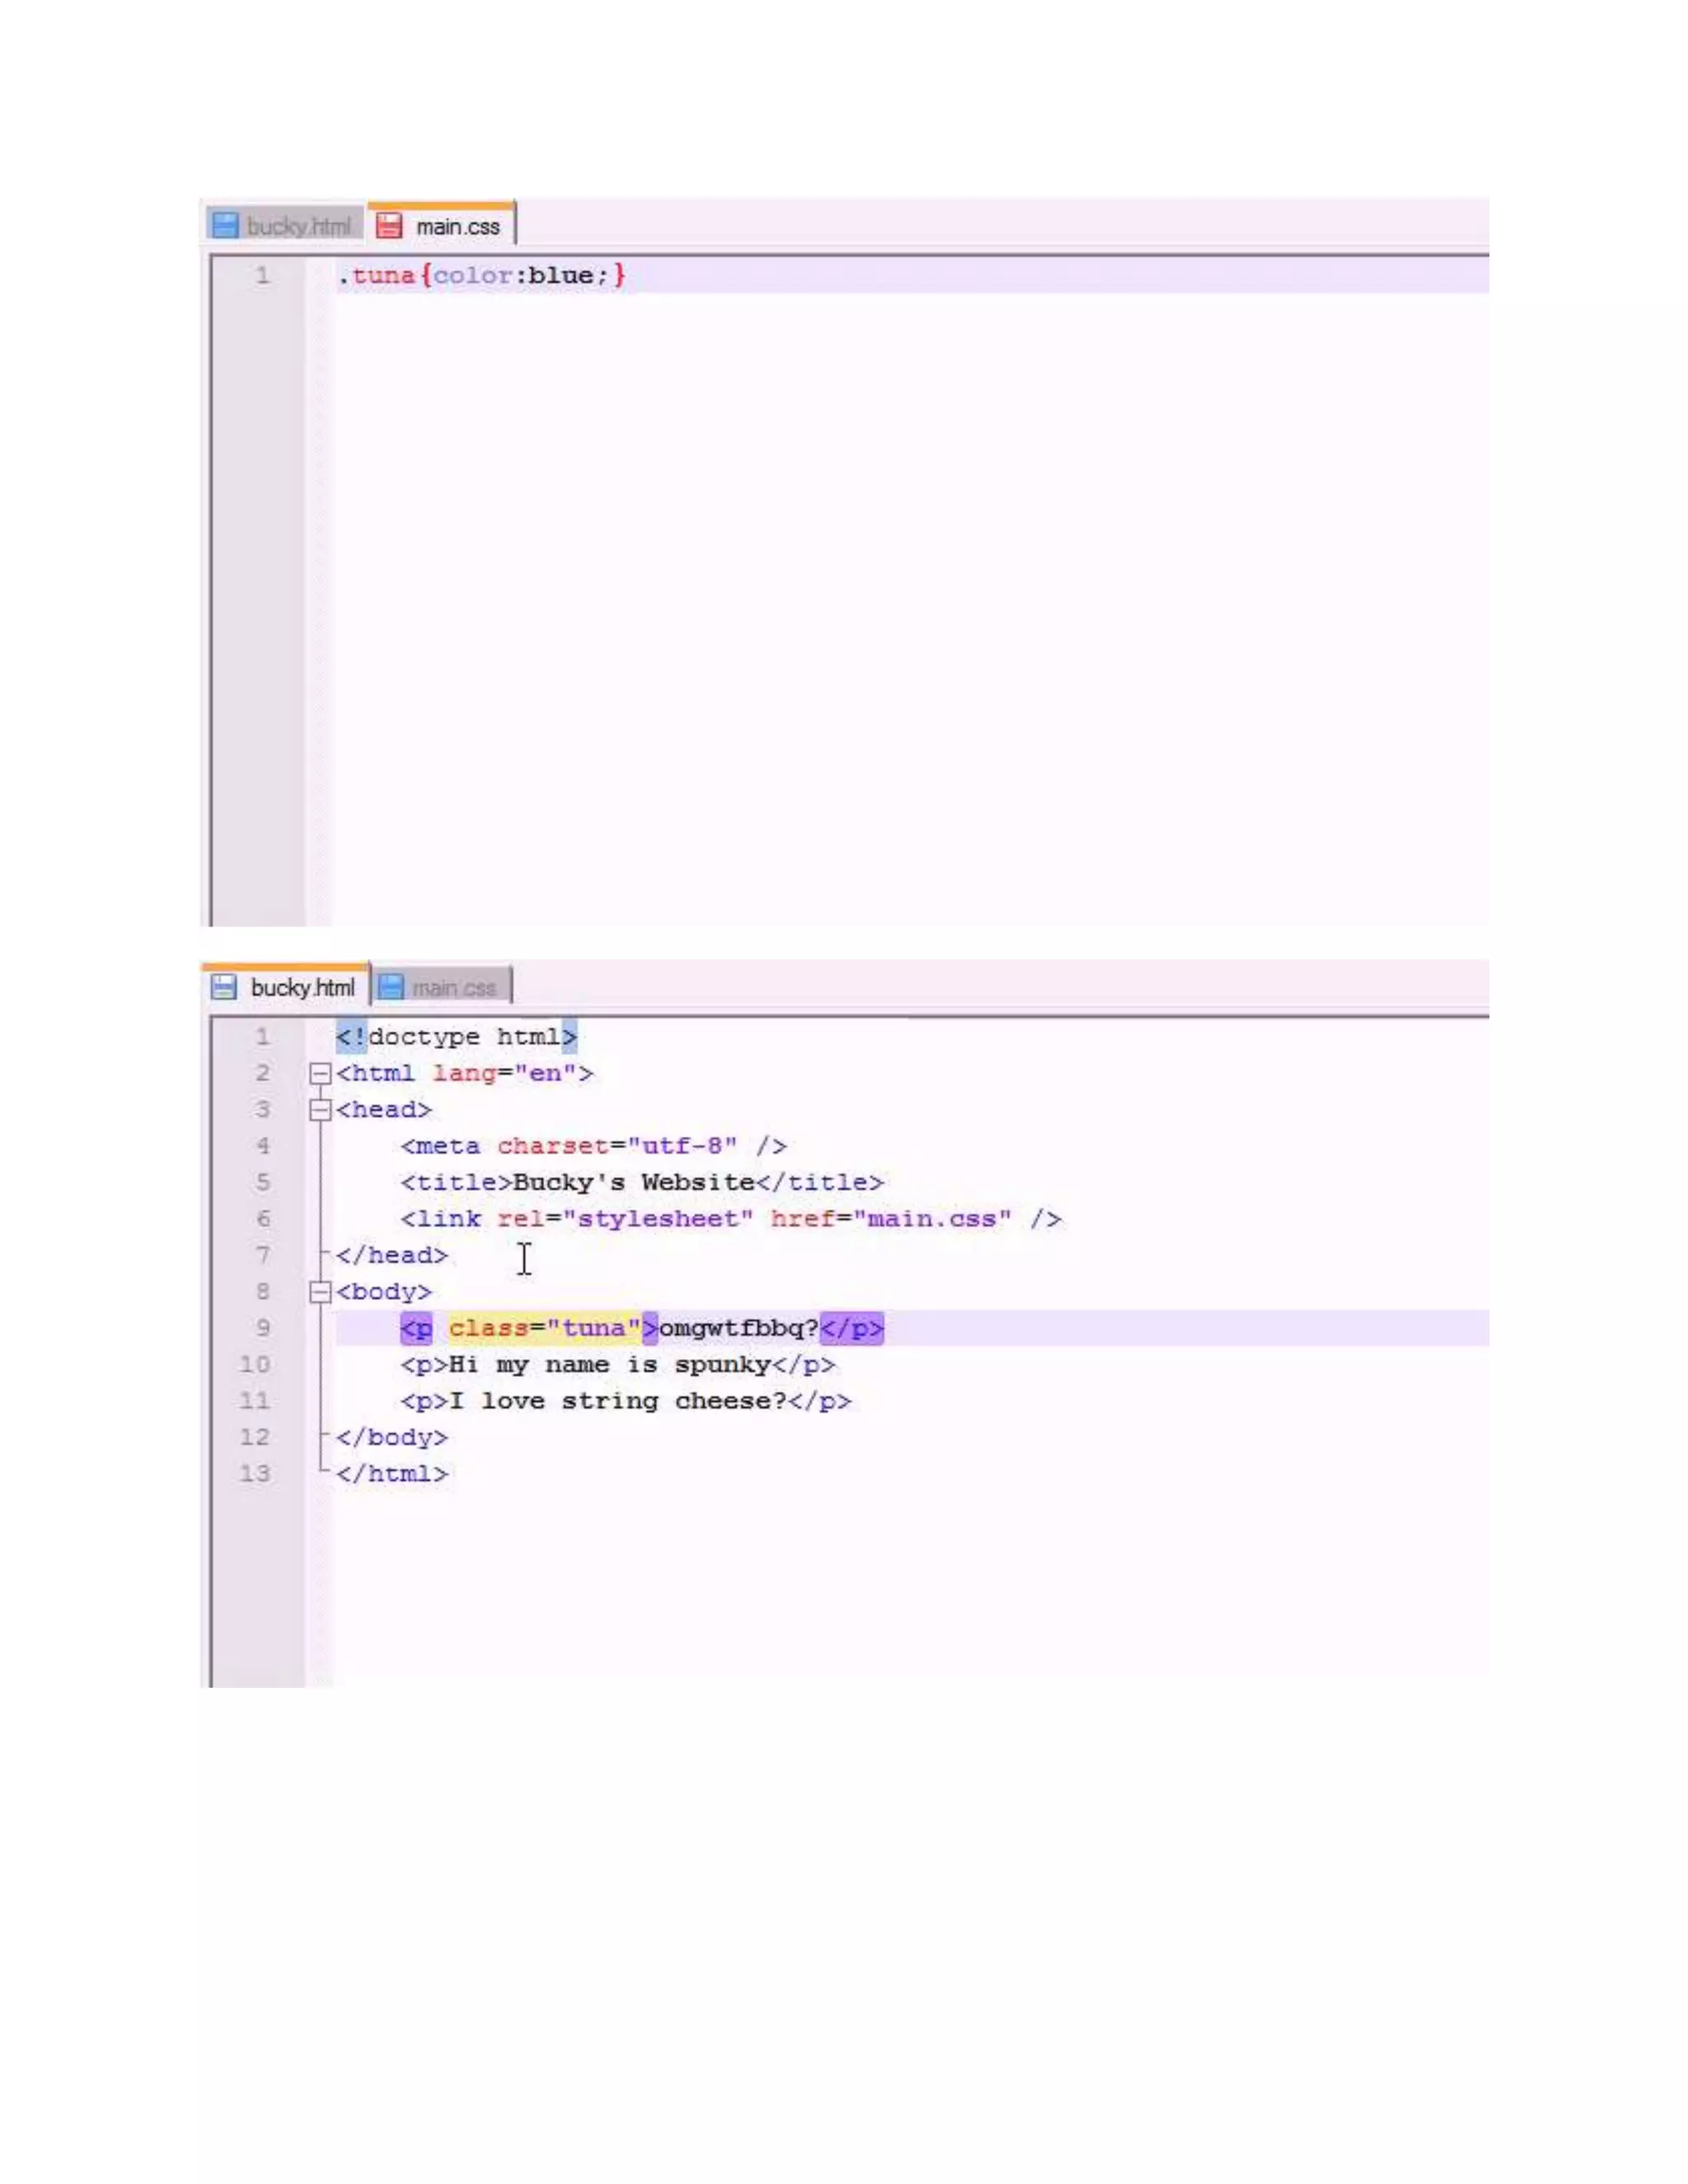Viewport: 1688px width, 2184px height.
Task: Click omgwtfbbq? paragraph text
Action: pos(739,1328)
